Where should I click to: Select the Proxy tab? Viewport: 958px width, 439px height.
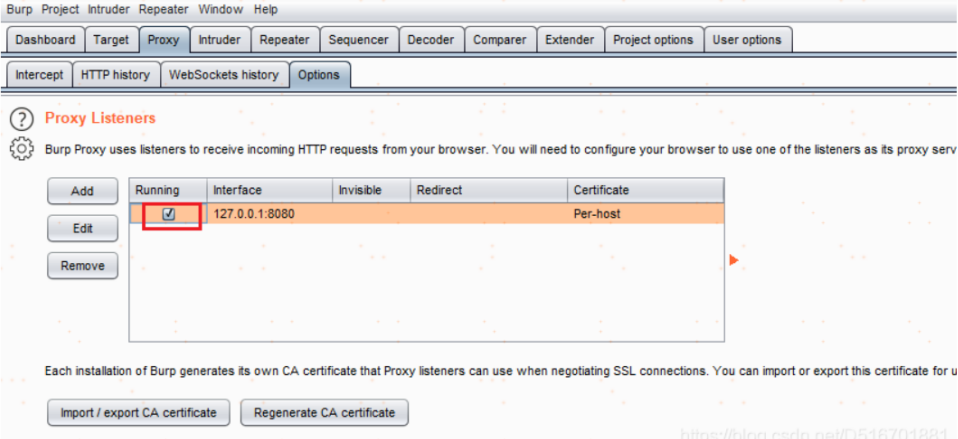(164, 40)
